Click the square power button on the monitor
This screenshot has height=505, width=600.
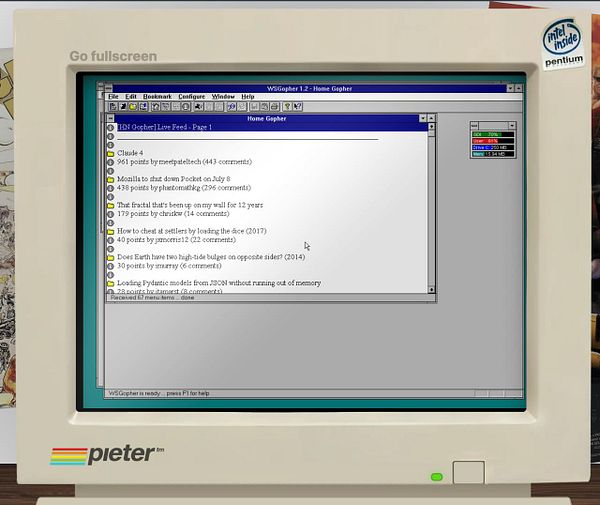(469, 473)
